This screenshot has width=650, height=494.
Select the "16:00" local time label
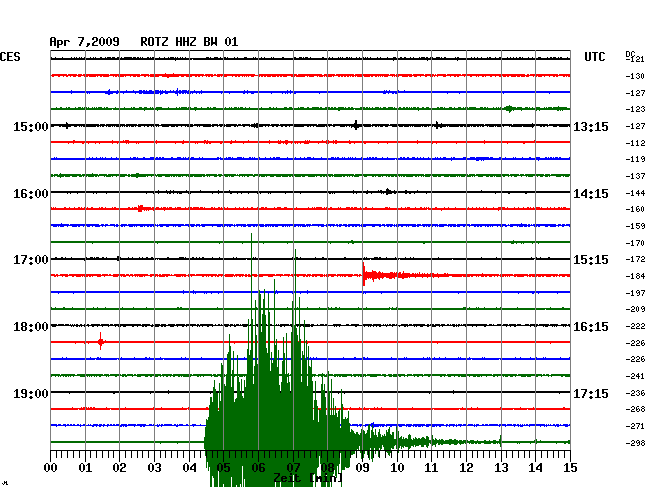pyautogui.click(x=31, y=194)
